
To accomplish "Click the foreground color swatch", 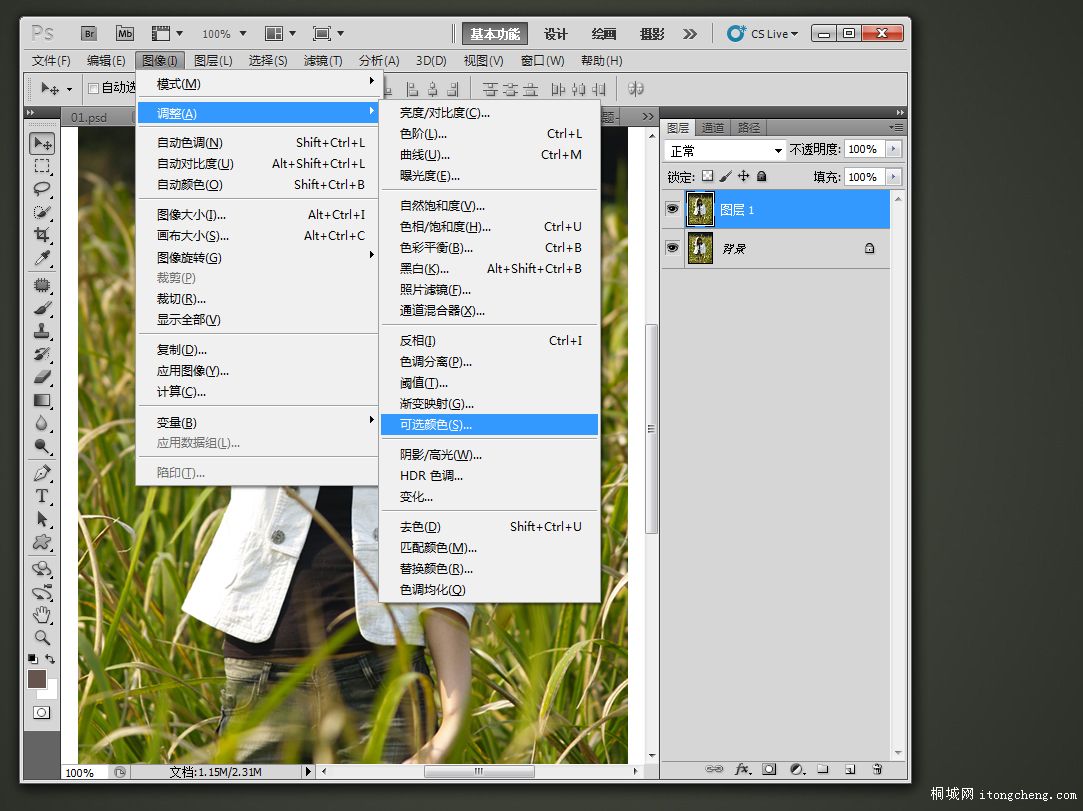I will 37,680.
